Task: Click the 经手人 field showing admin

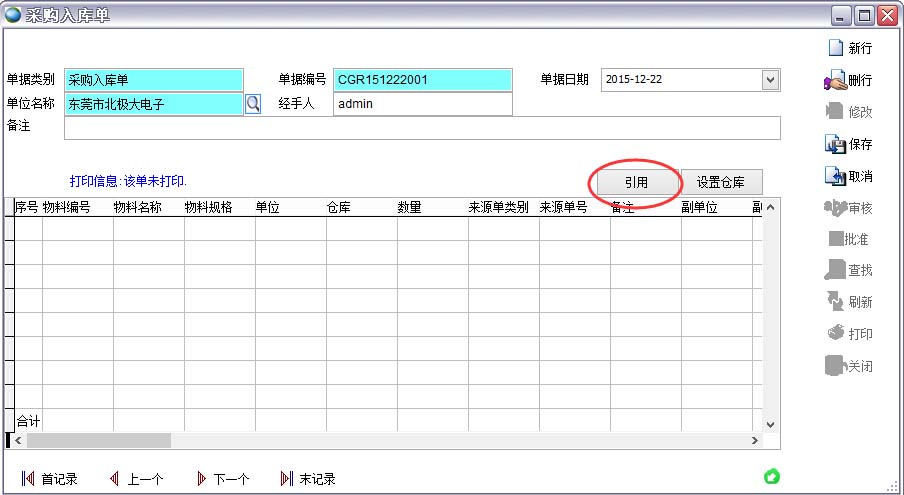Action: pyautogui.click(x=421, y=104)
